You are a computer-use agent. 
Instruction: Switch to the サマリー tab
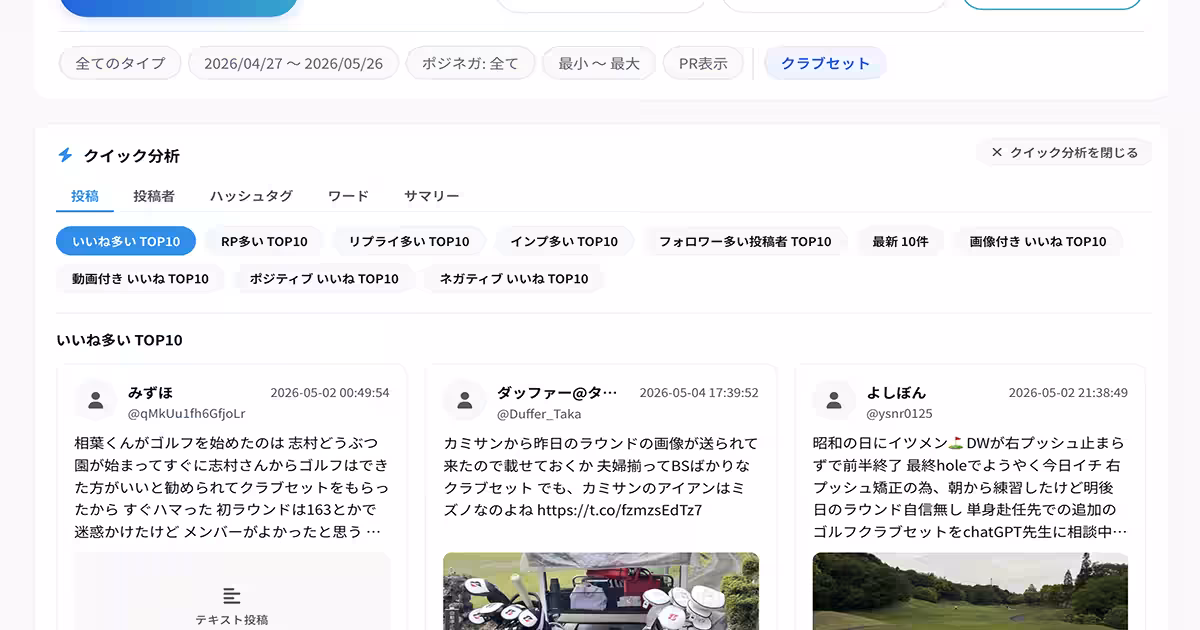tap(432, 196)
